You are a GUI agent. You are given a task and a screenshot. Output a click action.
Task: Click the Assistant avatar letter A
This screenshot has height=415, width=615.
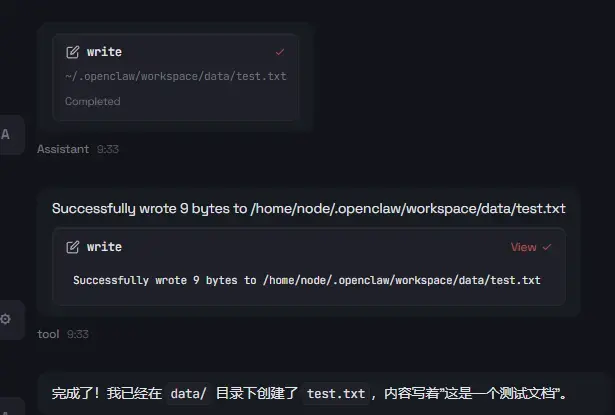pyautogui.click(x=6, y=135)
